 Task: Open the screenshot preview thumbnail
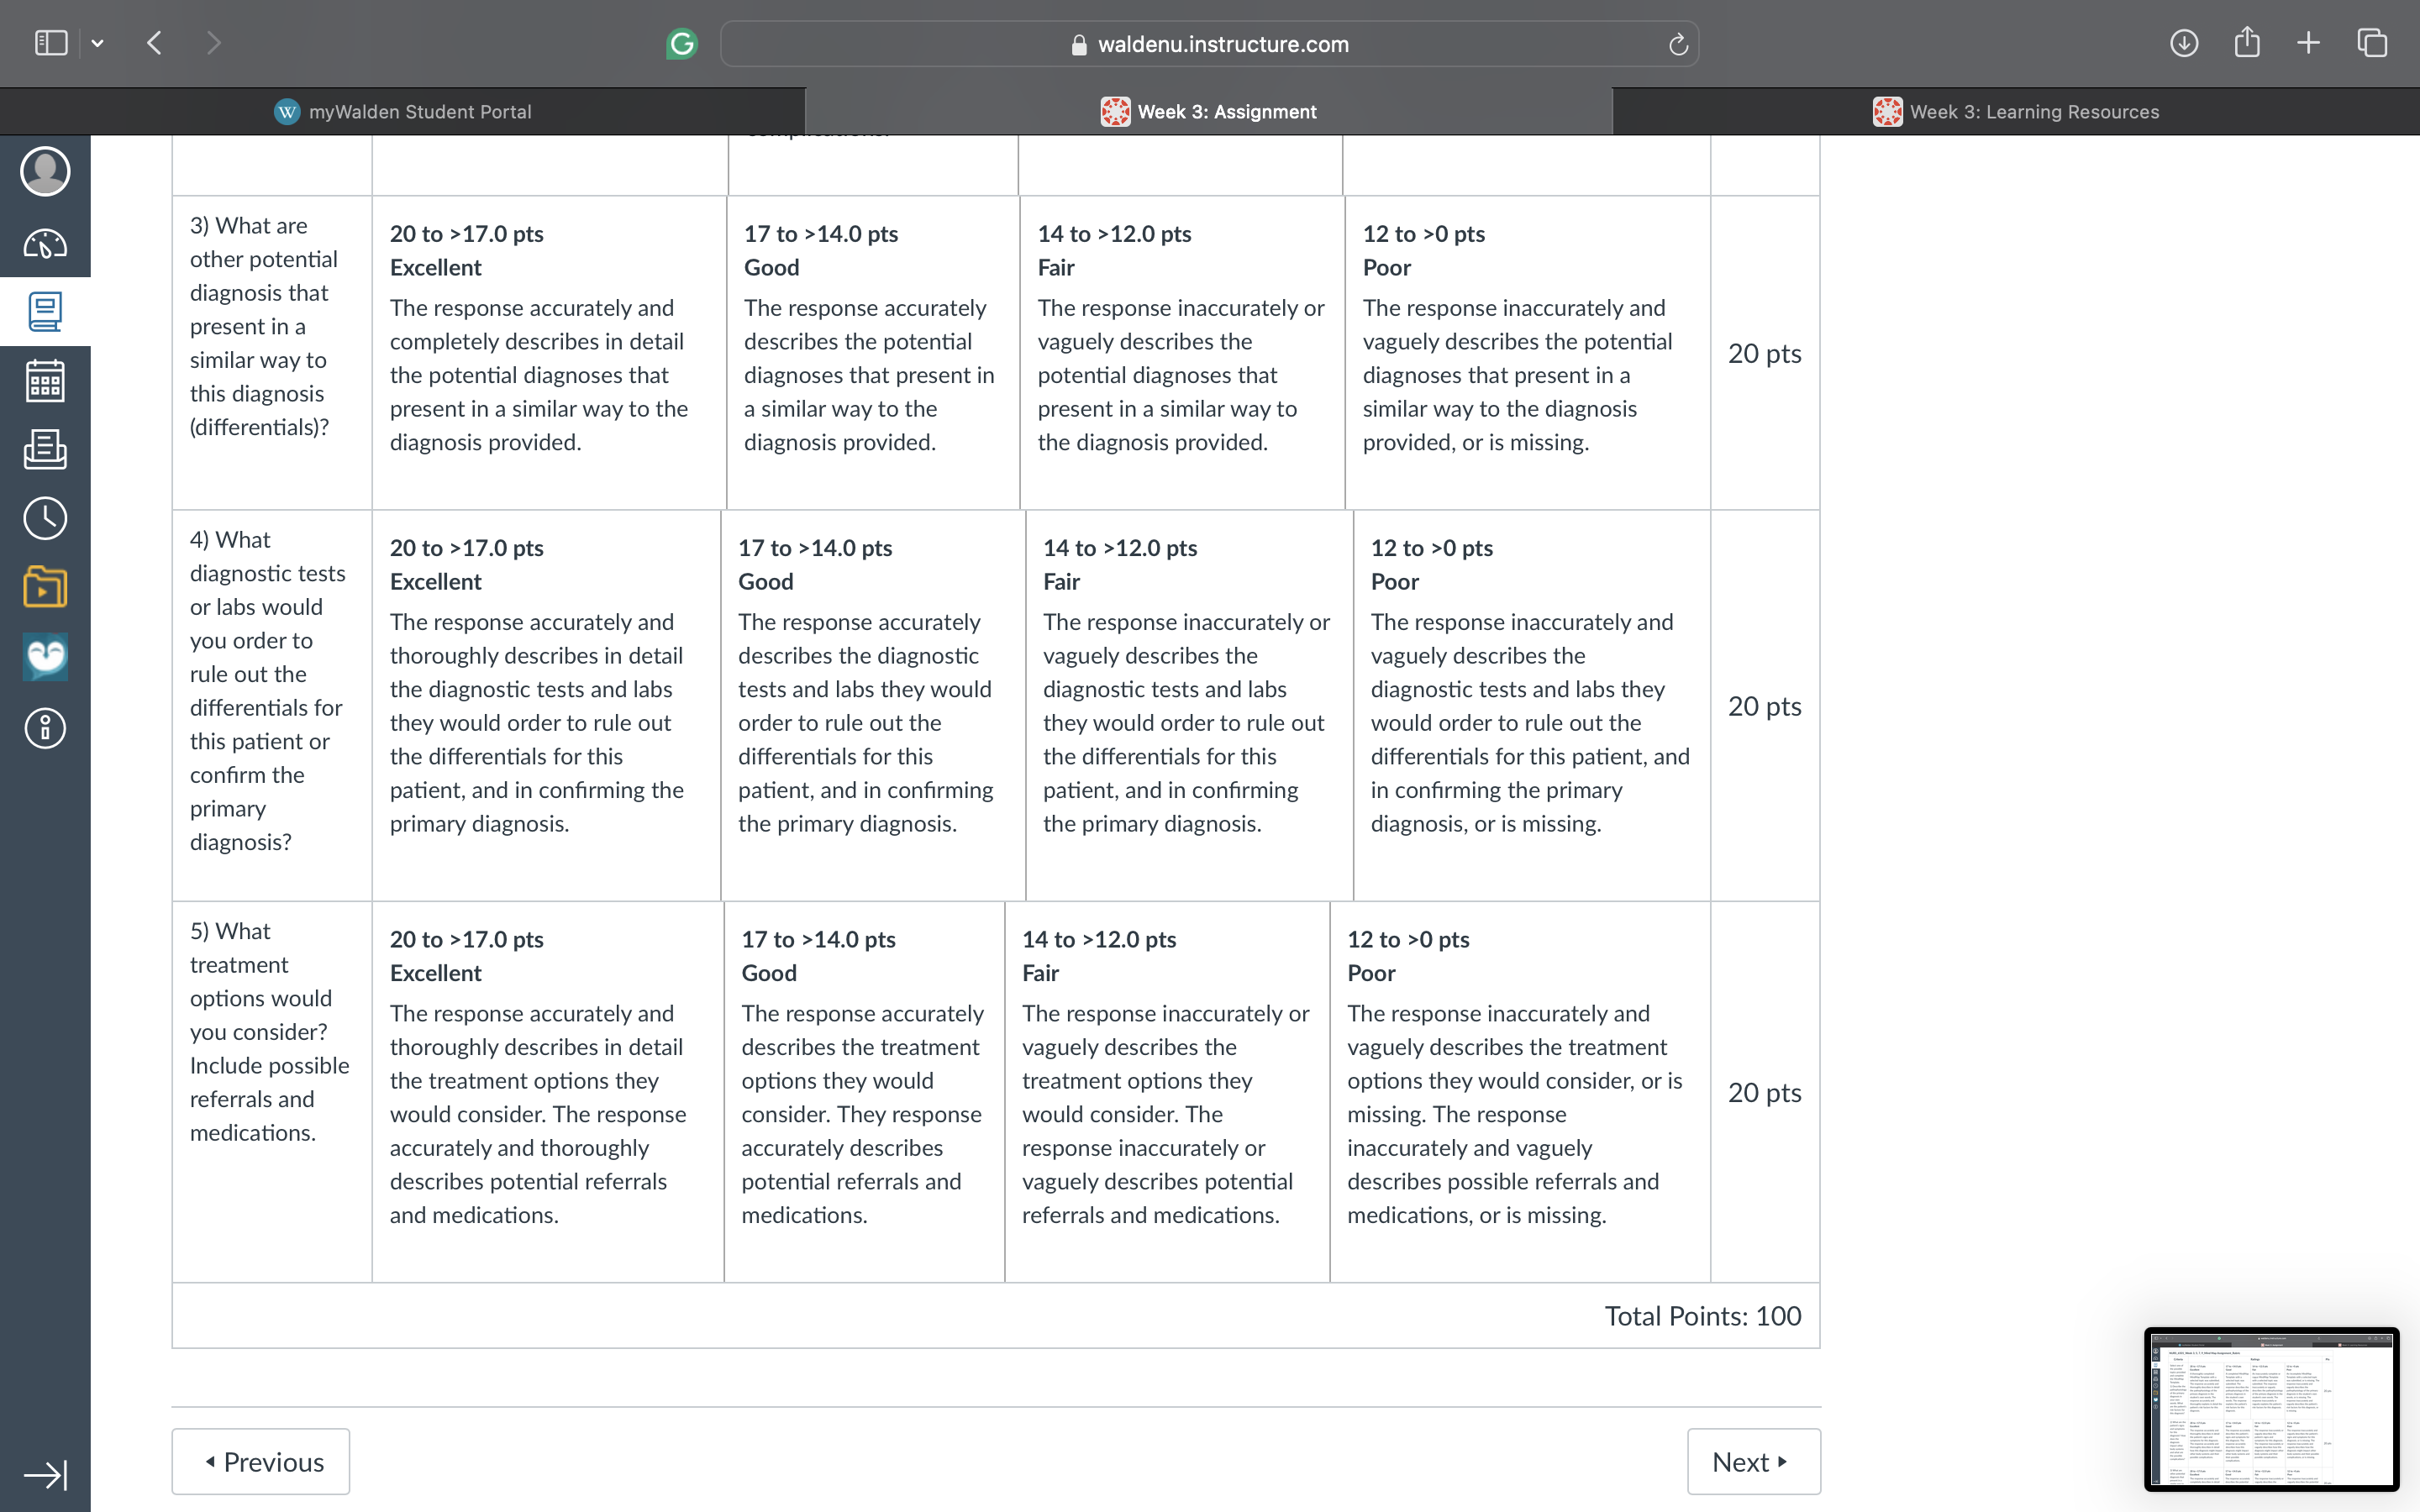pyautogui.click(x=2271, y=1409)
